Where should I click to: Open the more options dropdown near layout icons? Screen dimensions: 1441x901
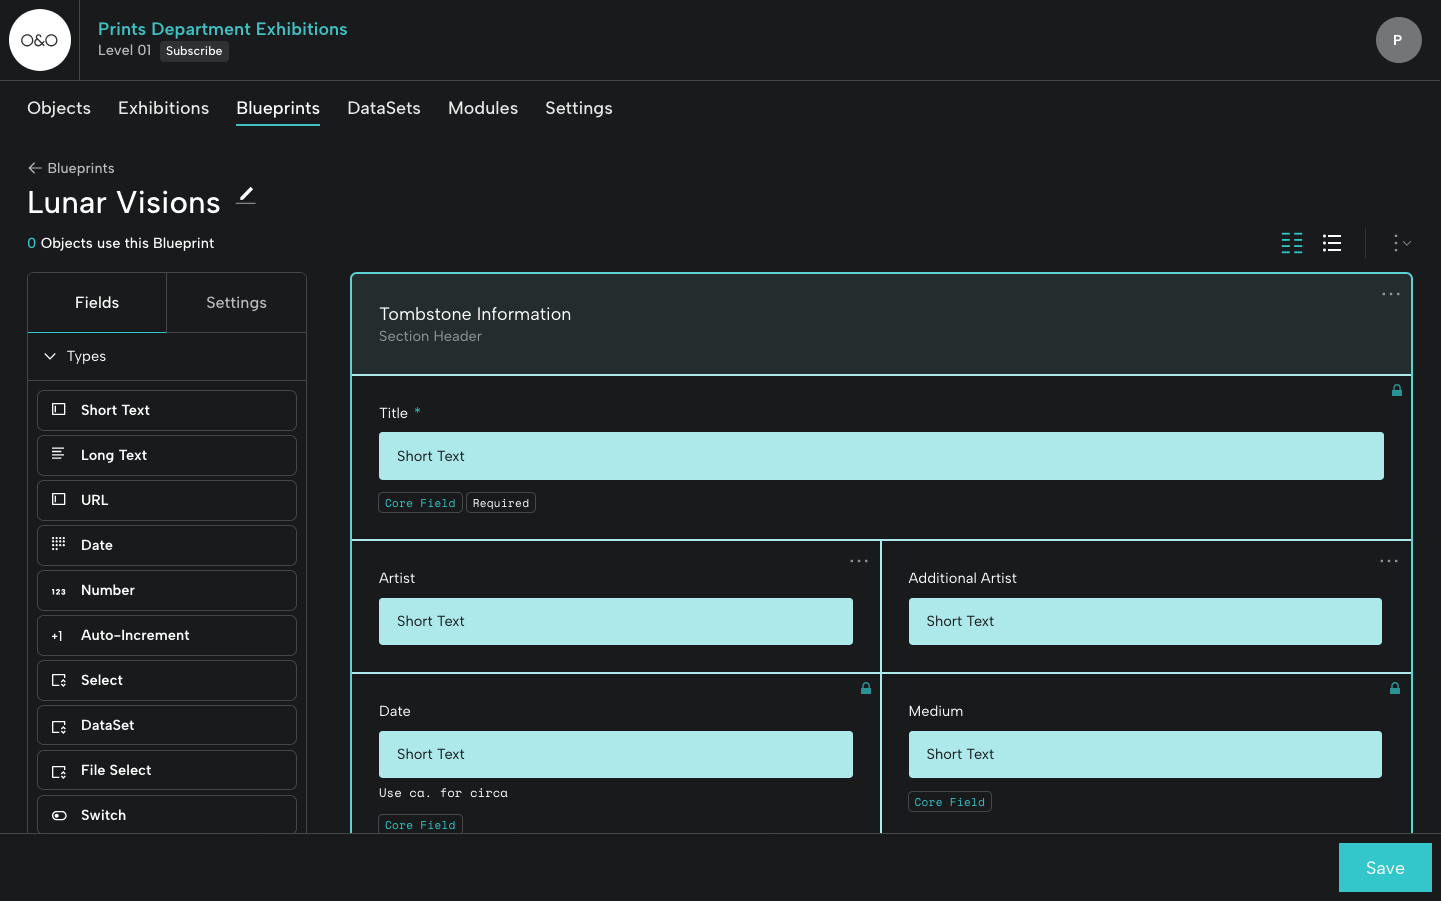coord(1402,243)
